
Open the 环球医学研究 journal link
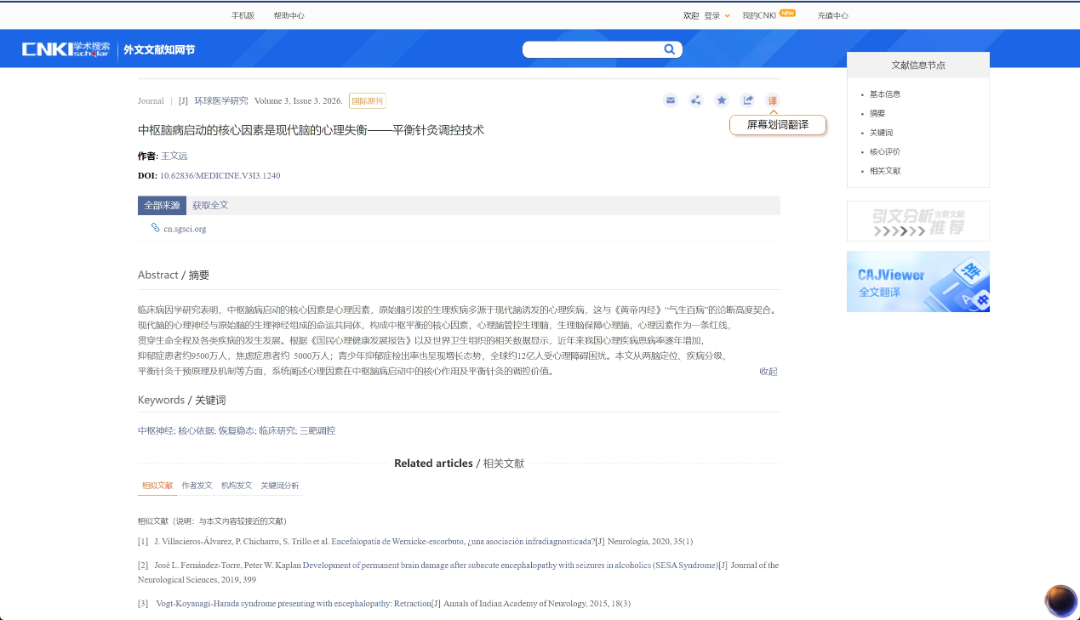(221, 101)
